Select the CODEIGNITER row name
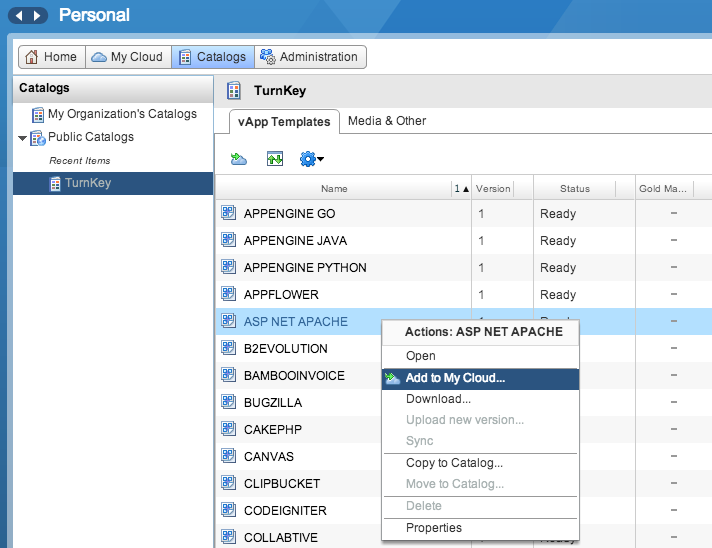This screenshot has height=548, width=712. coord(285,511)
